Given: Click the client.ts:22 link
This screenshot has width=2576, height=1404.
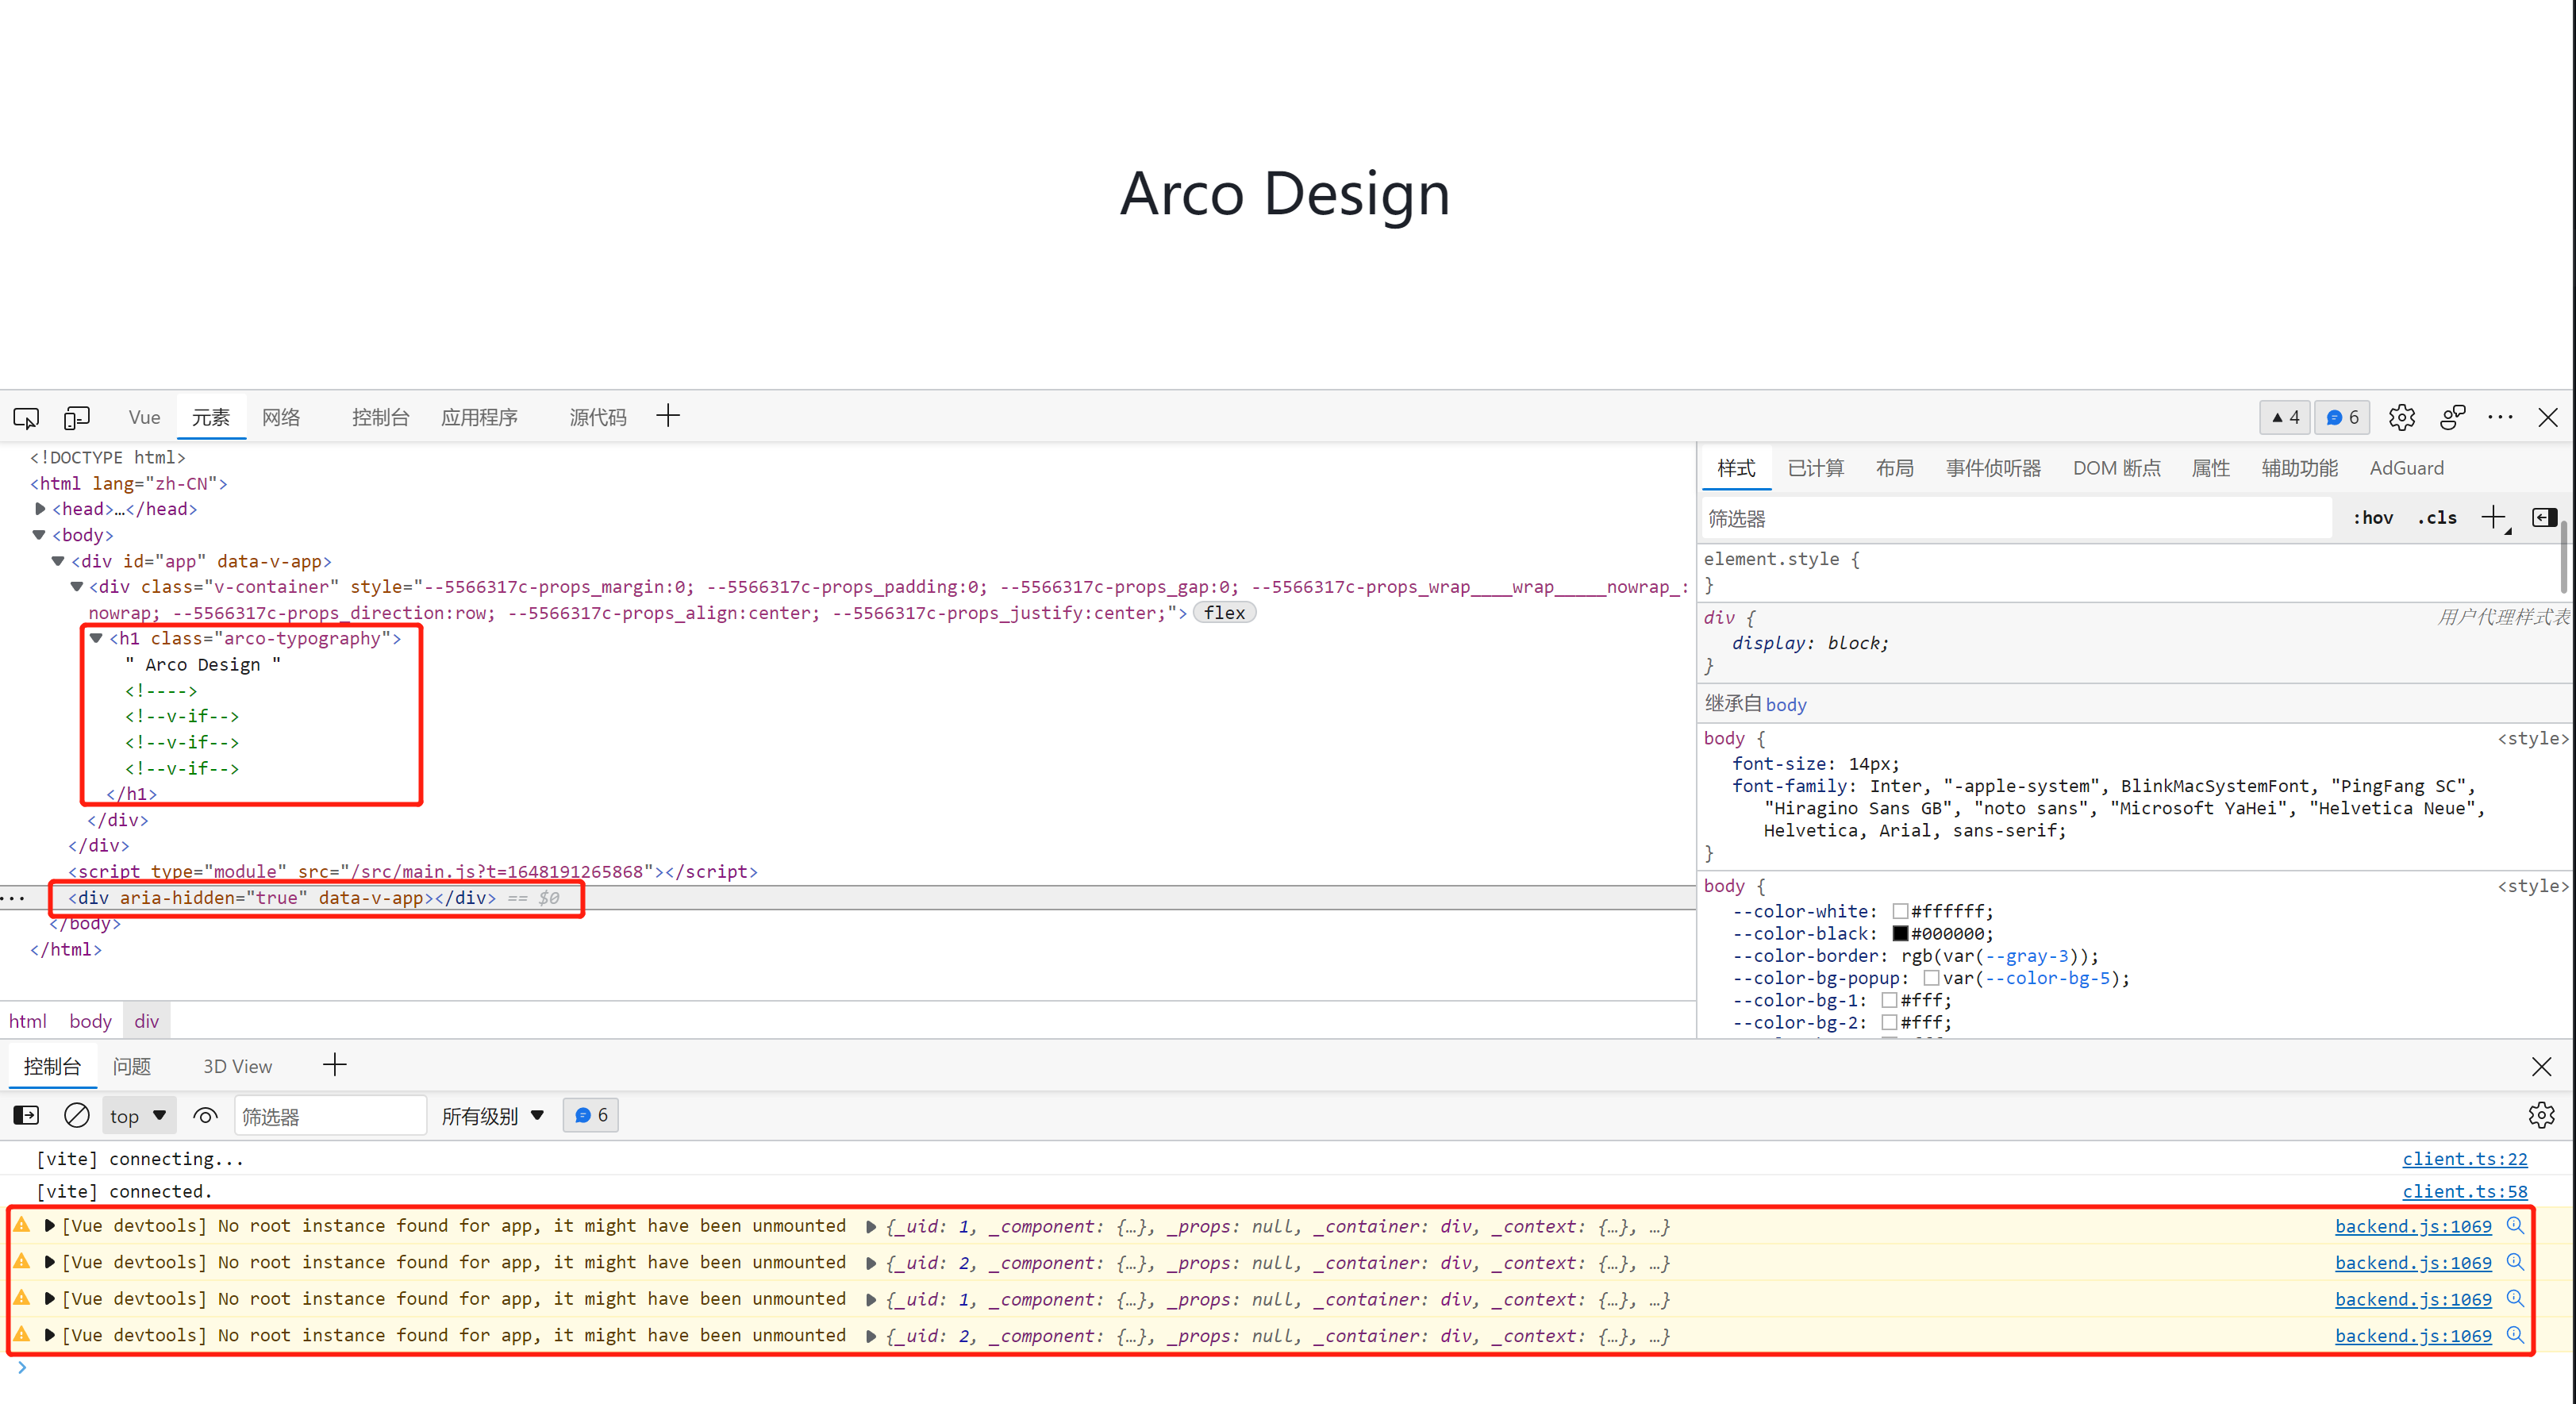Looking at the screenshot, I should coord(2465,1158).
